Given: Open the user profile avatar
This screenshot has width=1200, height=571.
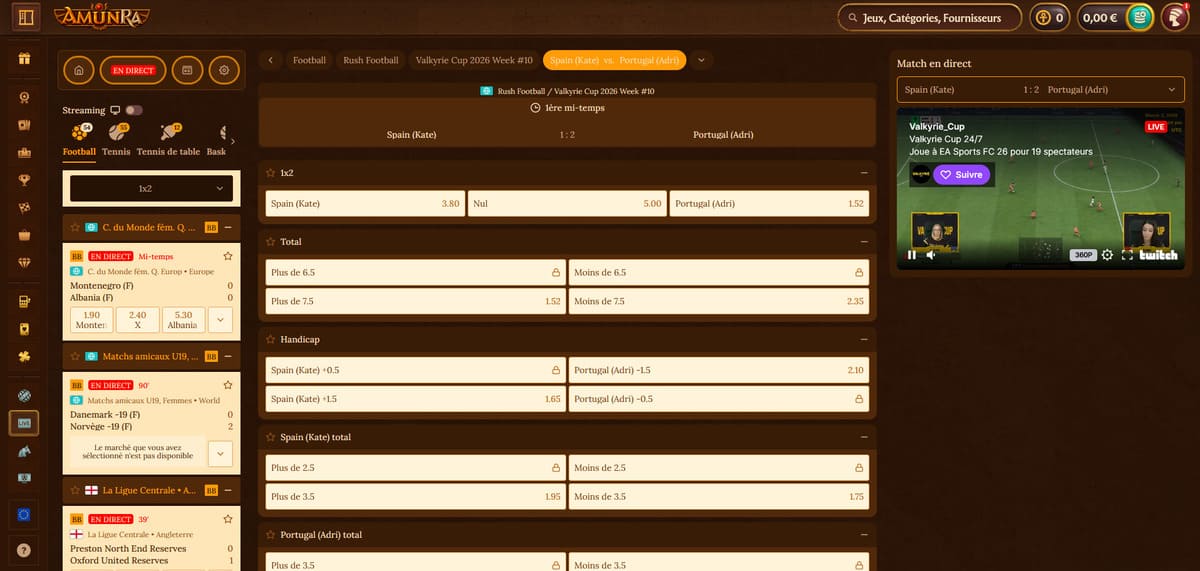Looking at the screenshot, I should tap(1174, 17).
